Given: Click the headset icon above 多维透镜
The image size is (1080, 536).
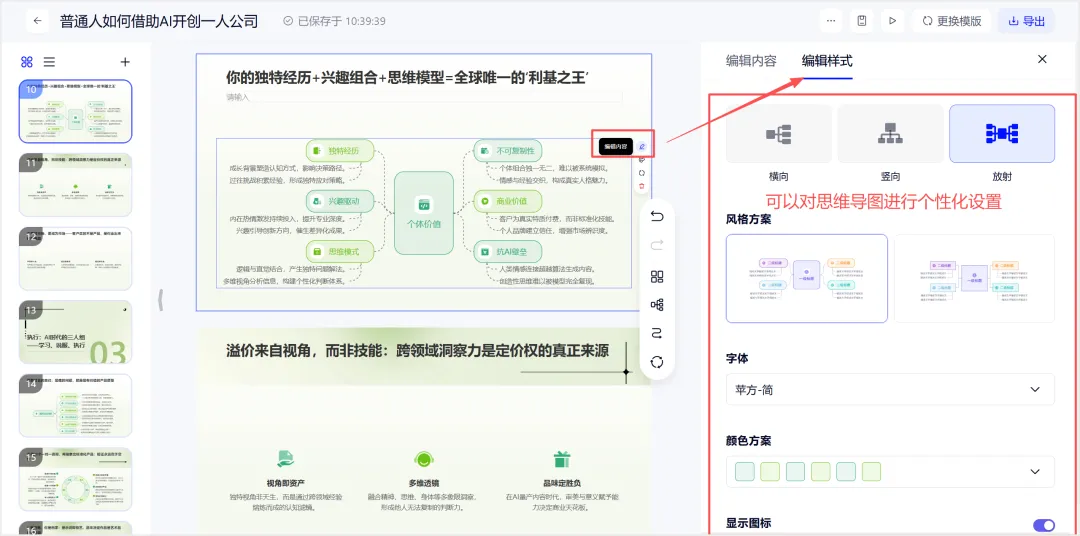Looking at the screenshot, I should (x=424, y=459).
